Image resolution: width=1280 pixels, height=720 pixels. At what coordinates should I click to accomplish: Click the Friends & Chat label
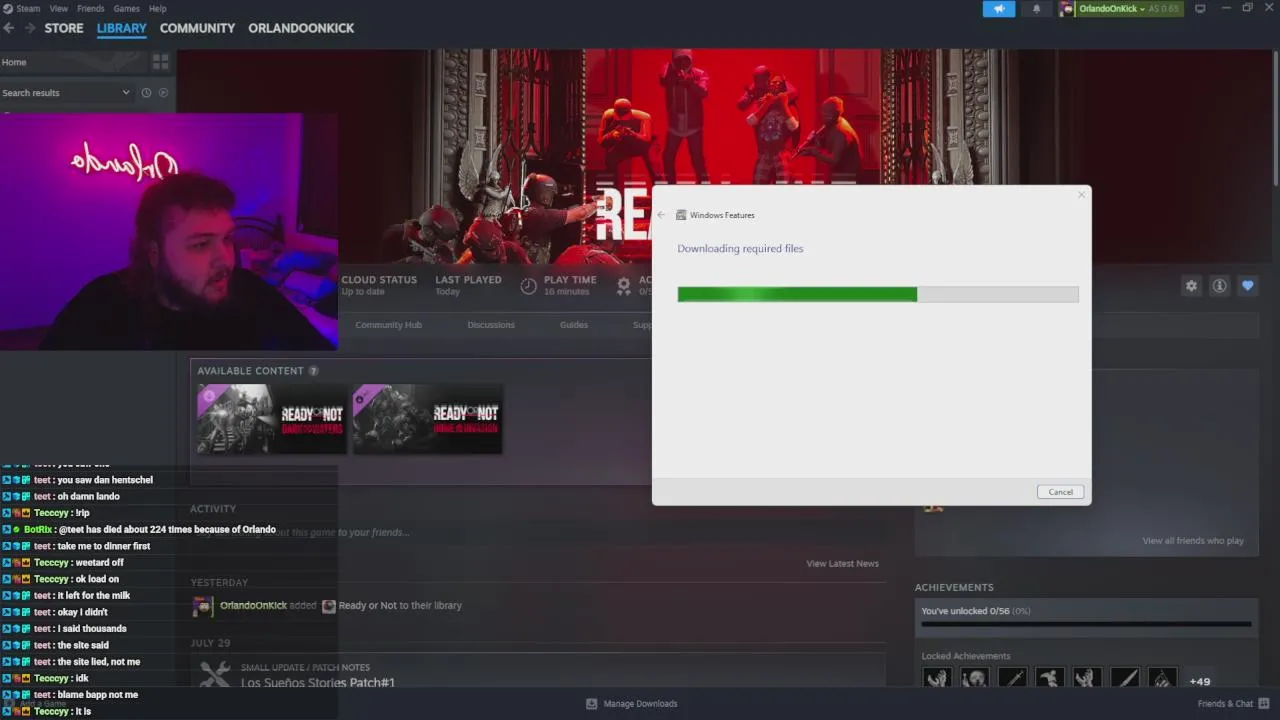(x=1225, y=704)
